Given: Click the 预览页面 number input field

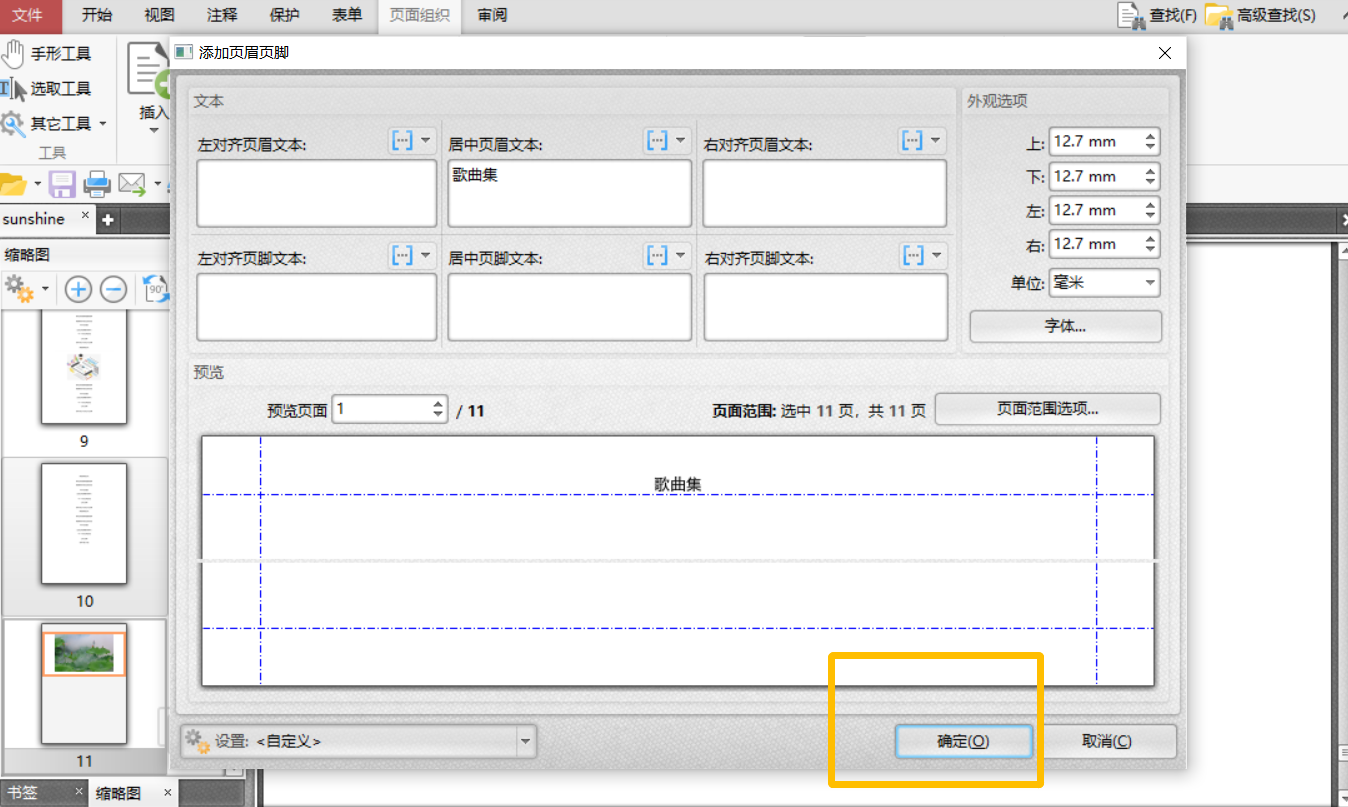Looking at the screenshot, I should pyautogui.click(x=381, y=409).
